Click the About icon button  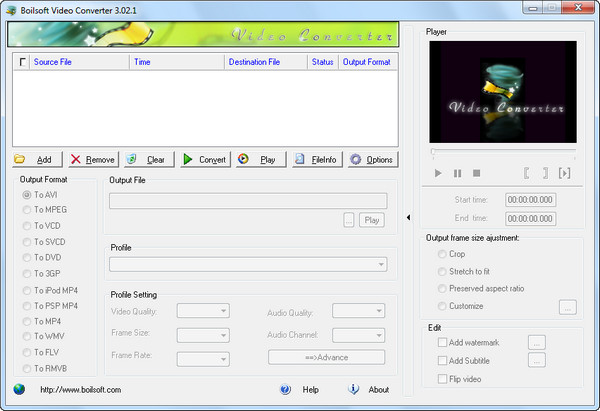(353, 390)
